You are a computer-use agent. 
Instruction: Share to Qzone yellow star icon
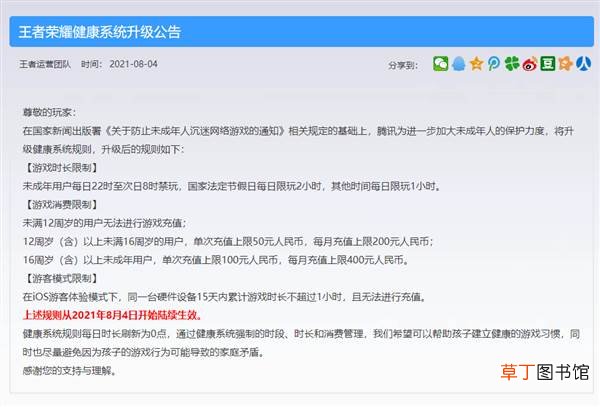click(476, 63)
